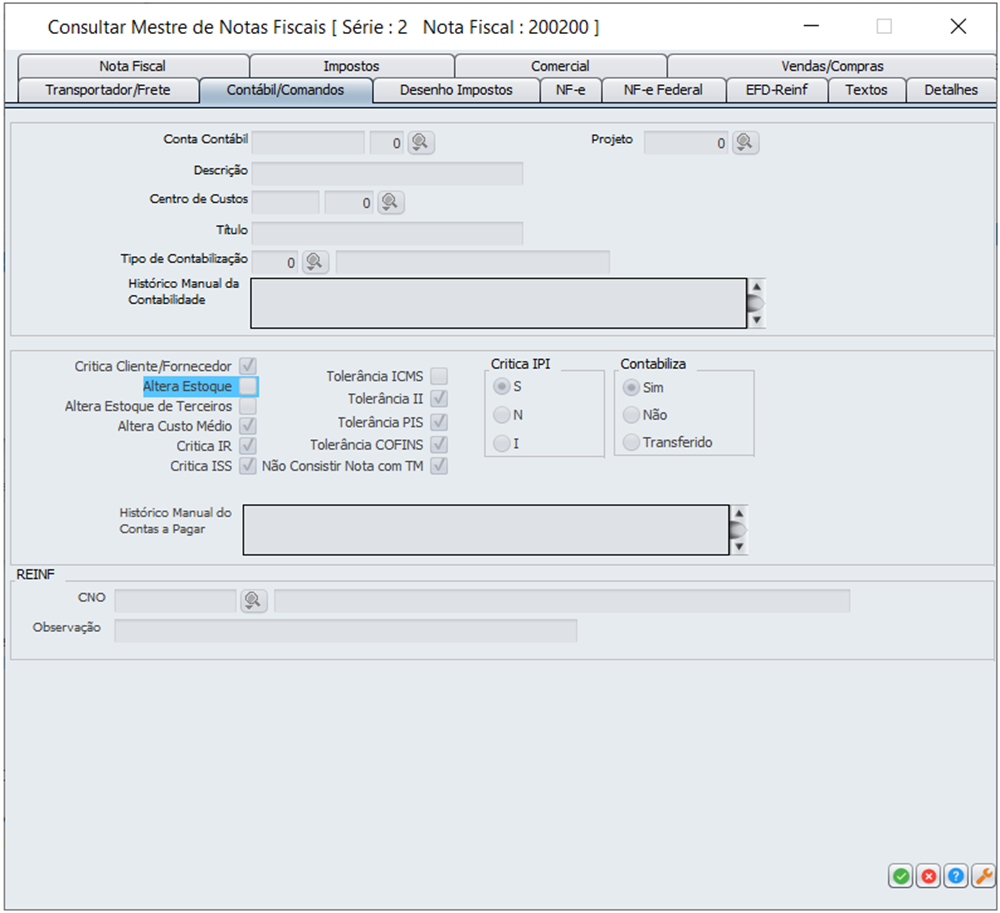This screenshot has width=1000, height=913.
Task: Click Centro de Custos first field
Action: pyautogui.click(x=285, y=203)
